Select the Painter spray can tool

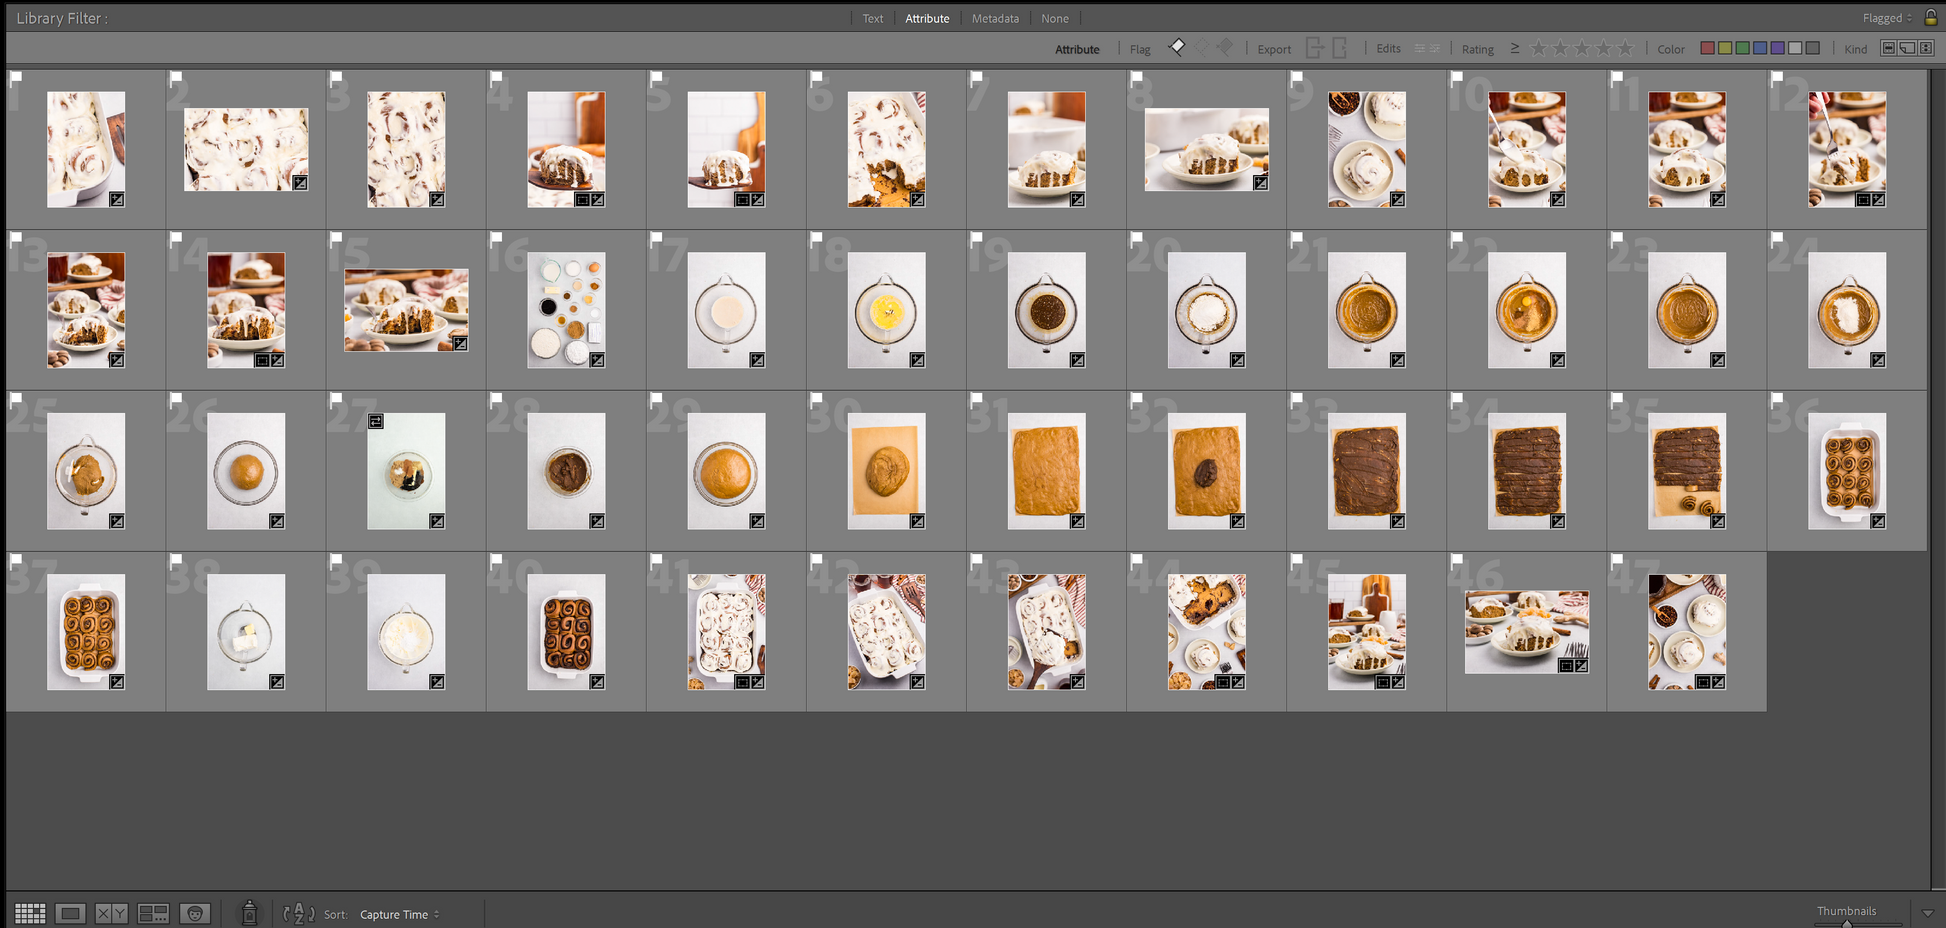coord(249,913)
